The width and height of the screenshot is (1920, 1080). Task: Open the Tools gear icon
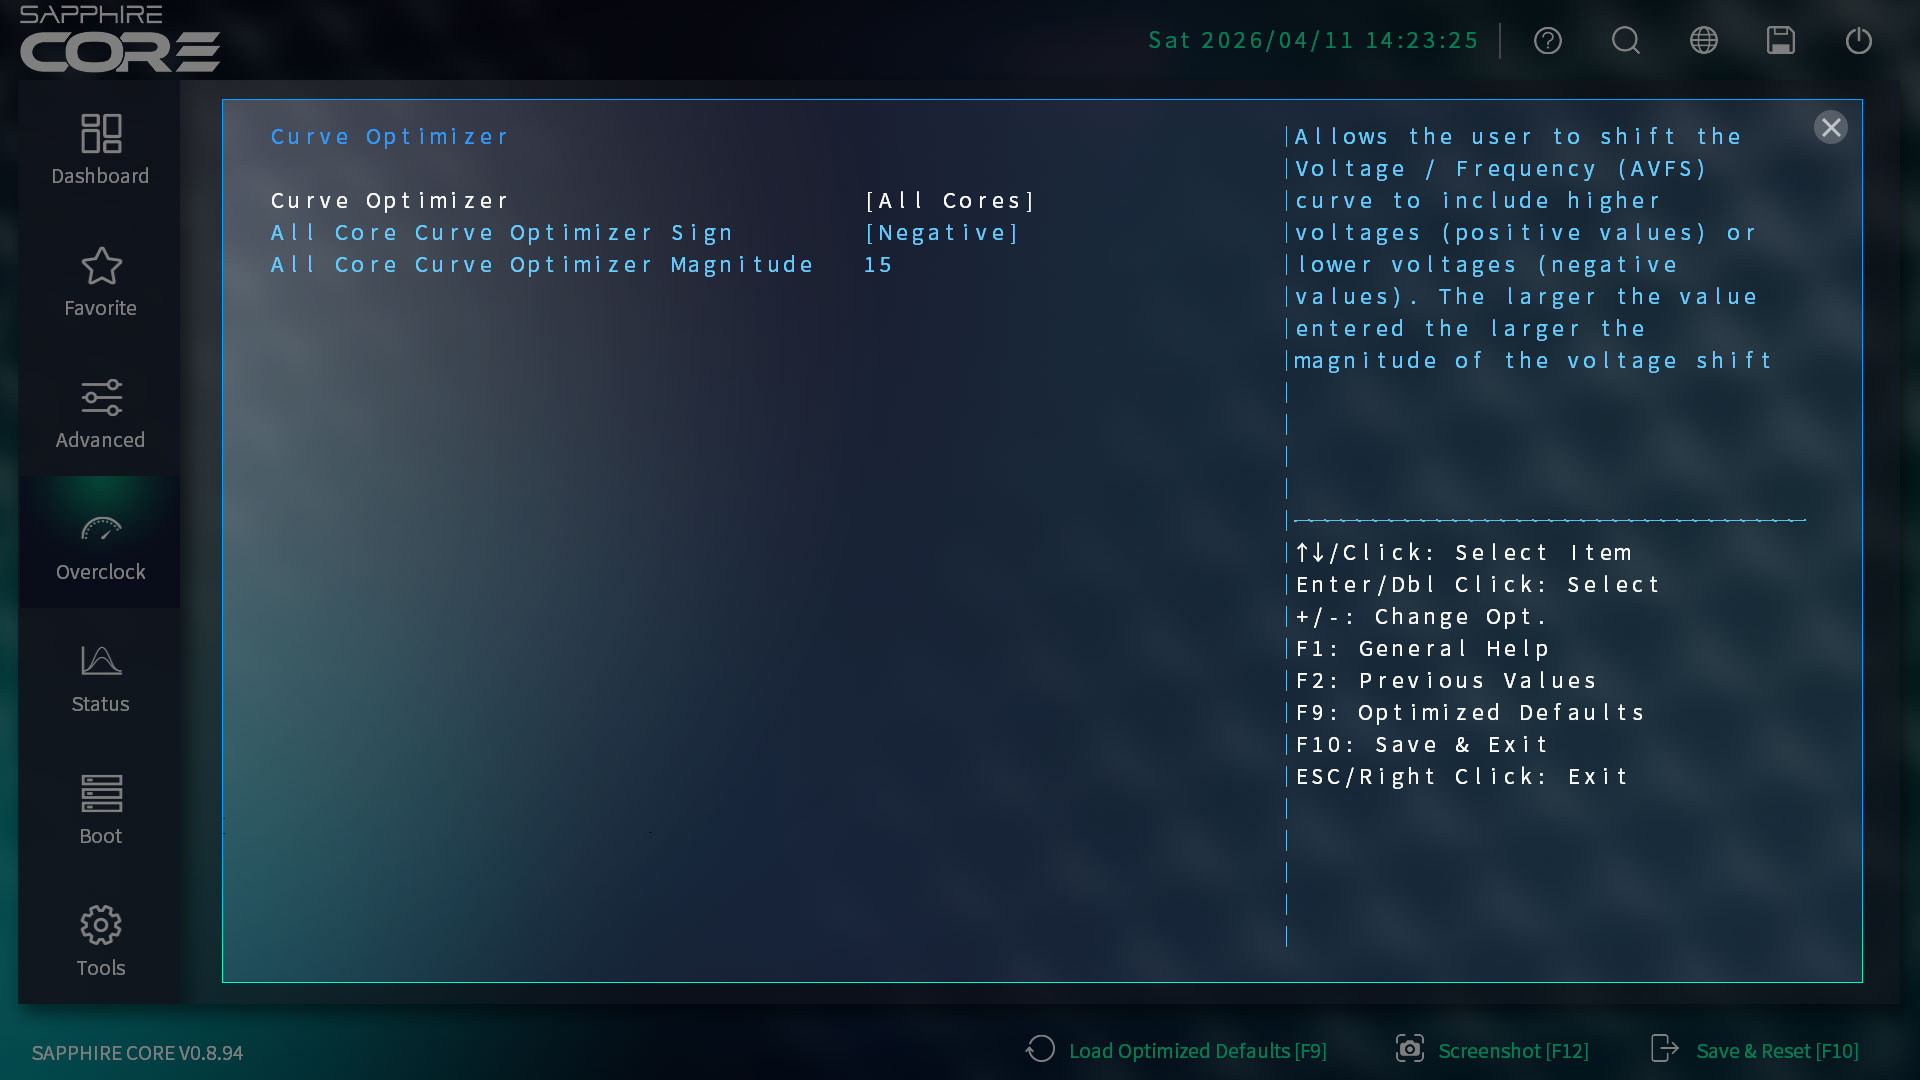coord(100,926)
